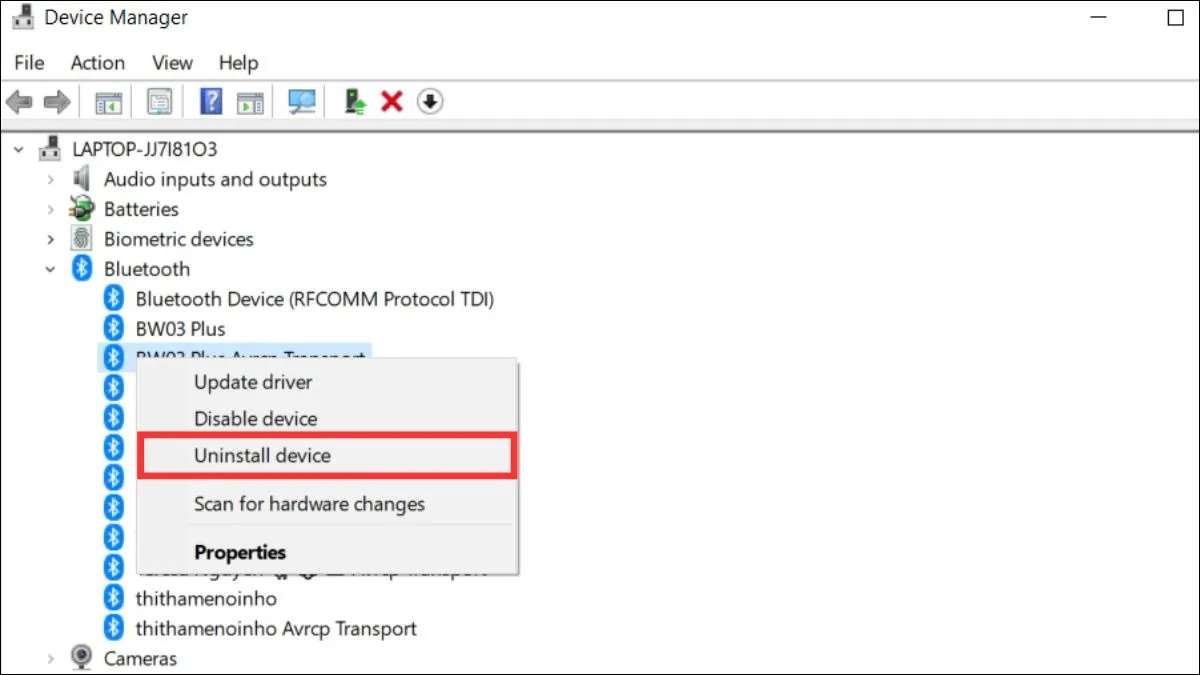Click the blue Help question mark icon
Image resolution: width=1200 pixels, height=675 pixels.
coord(211,102)
